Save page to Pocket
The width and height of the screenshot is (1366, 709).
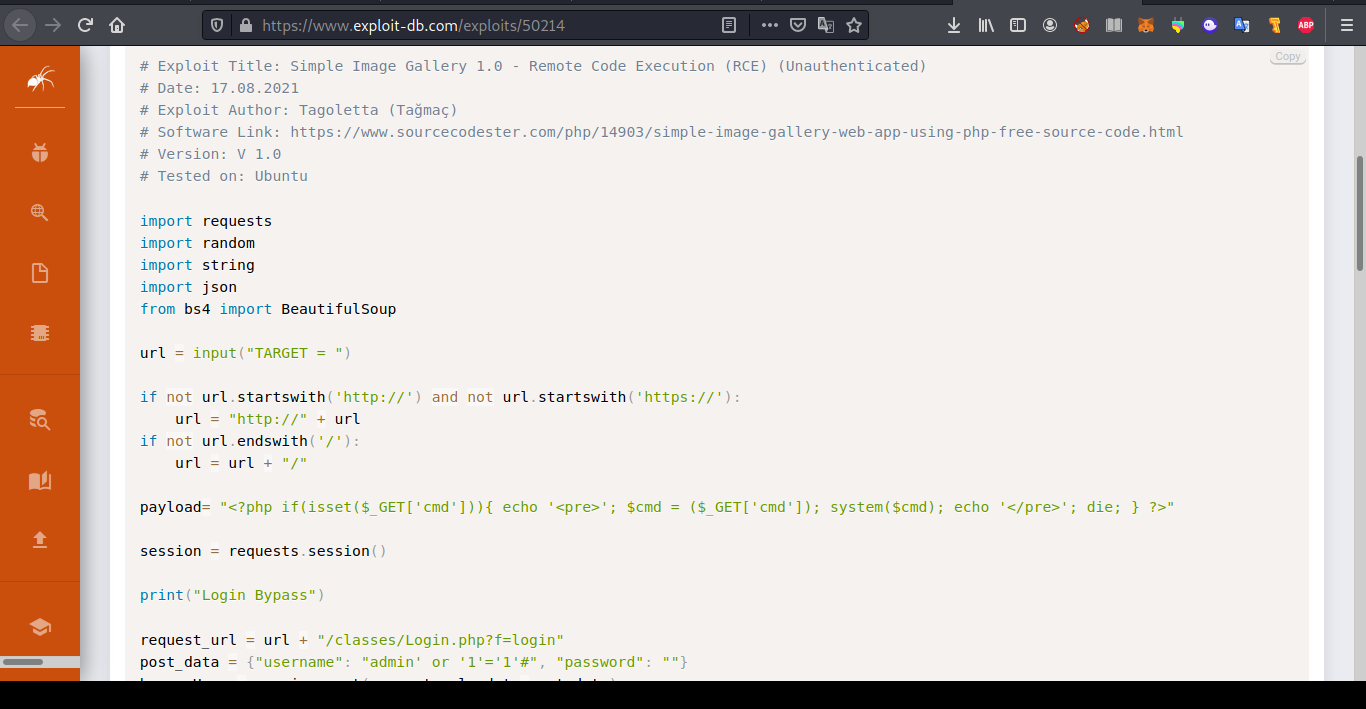pyautogui.click(x=798, y=25)
